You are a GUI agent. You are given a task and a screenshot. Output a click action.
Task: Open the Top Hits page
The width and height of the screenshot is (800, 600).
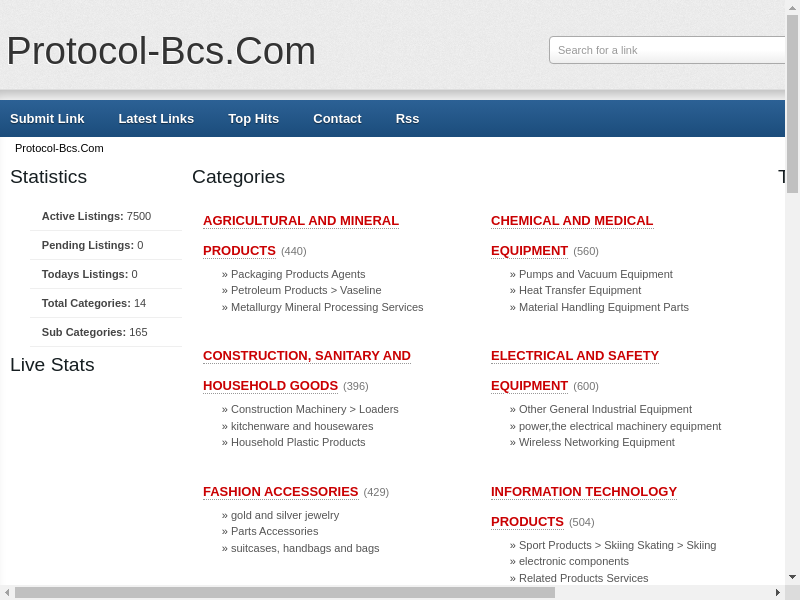(x=253, y=118)
